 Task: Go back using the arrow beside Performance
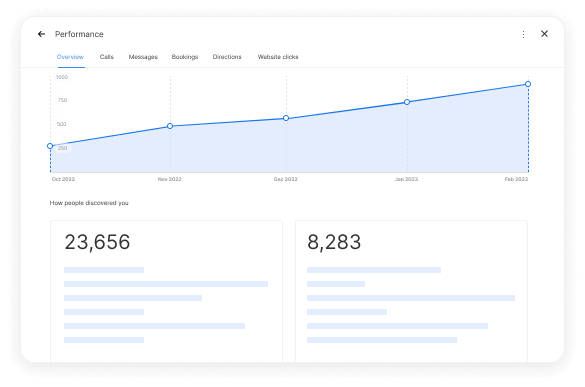tap(41, 34)
